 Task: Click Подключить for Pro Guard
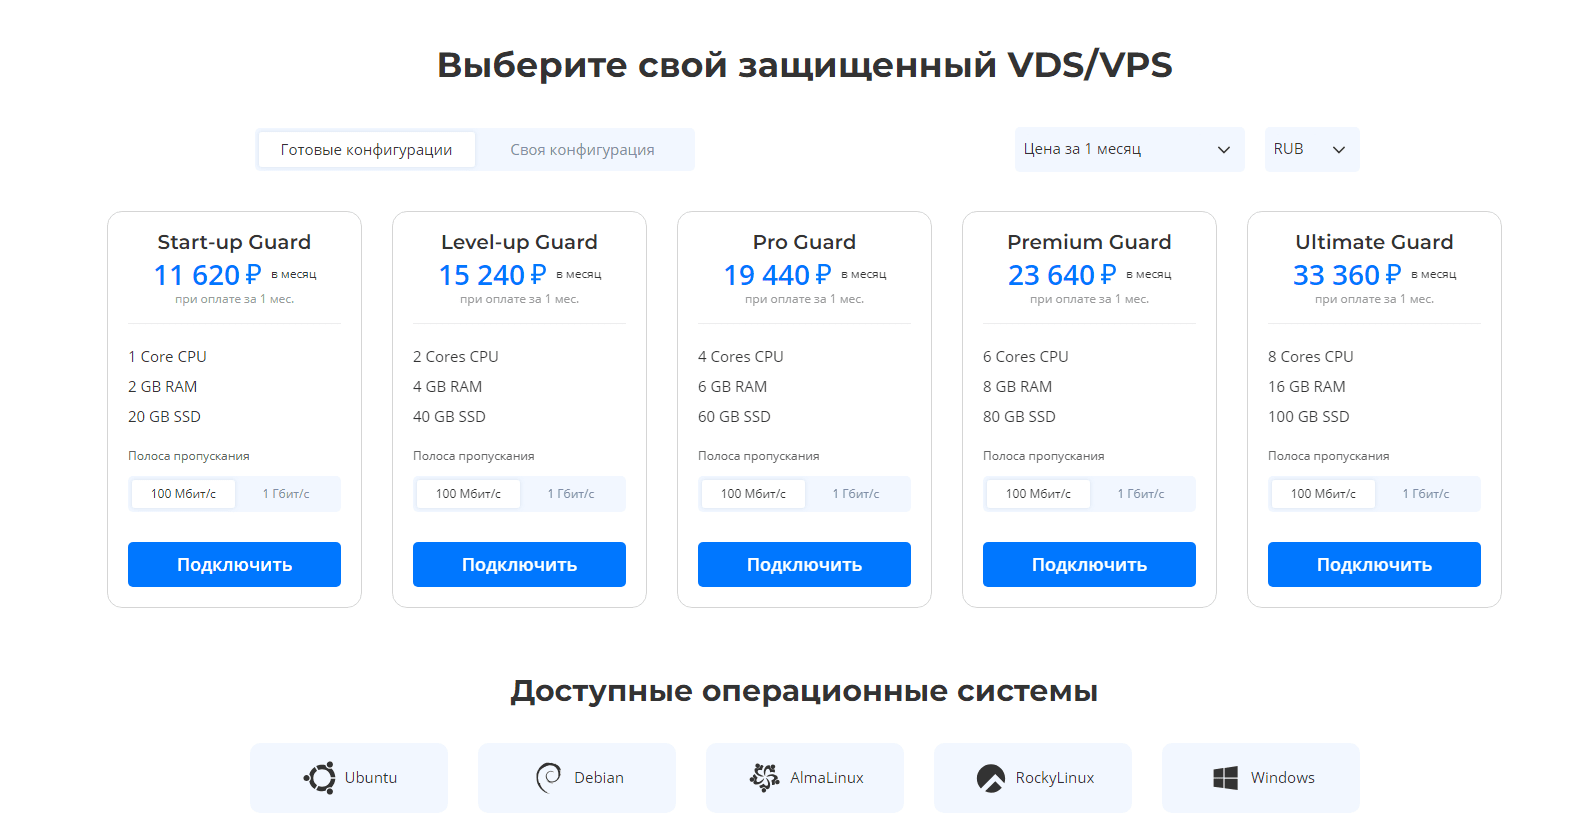(804, 565)
